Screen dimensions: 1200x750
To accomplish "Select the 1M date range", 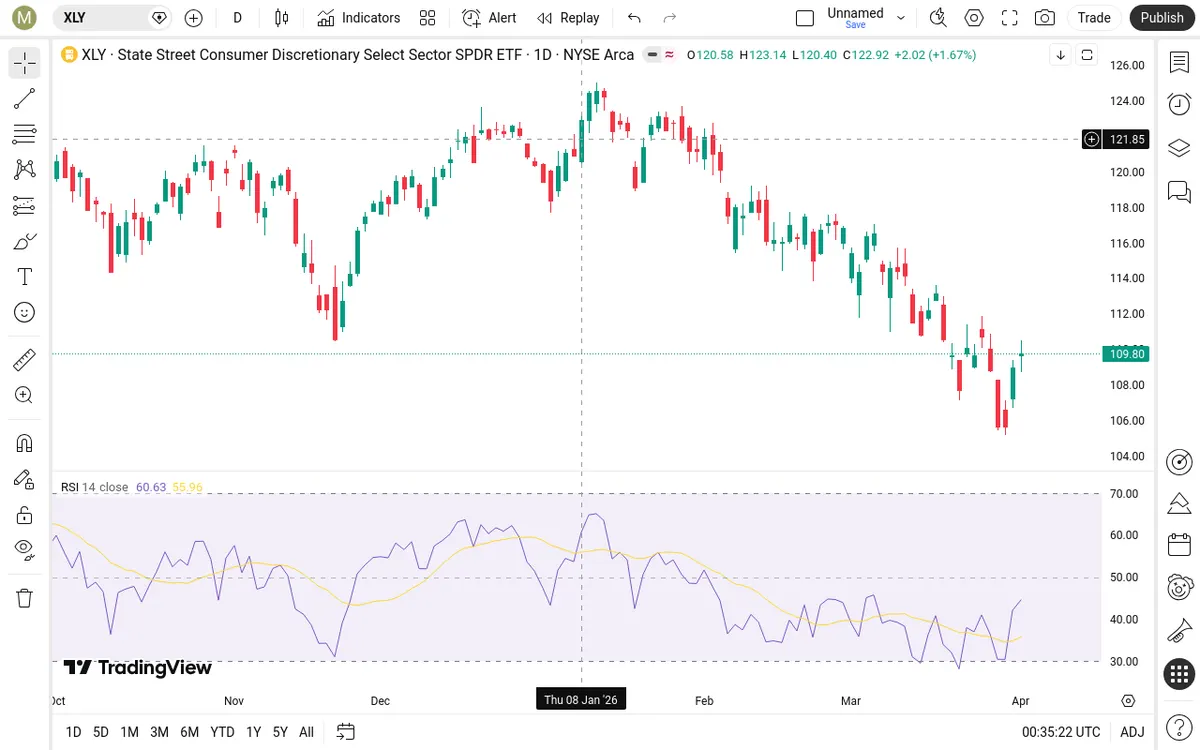I will point(129,732).
